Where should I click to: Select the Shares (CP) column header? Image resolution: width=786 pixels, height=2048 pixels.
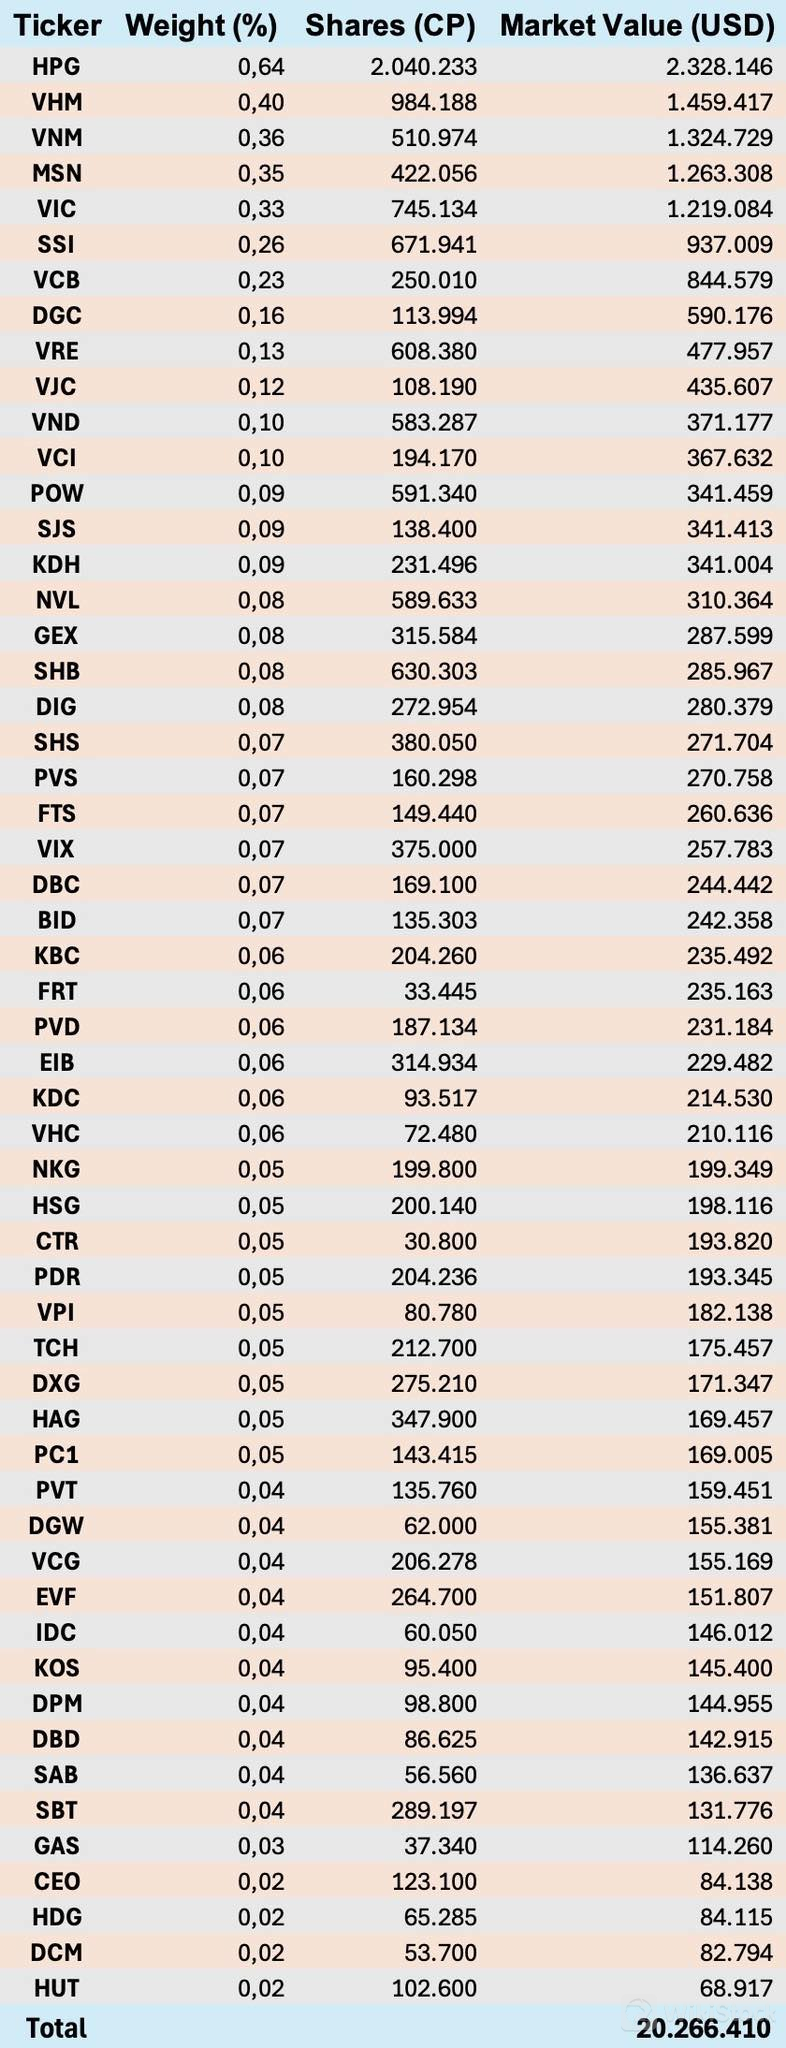point(390,26)
